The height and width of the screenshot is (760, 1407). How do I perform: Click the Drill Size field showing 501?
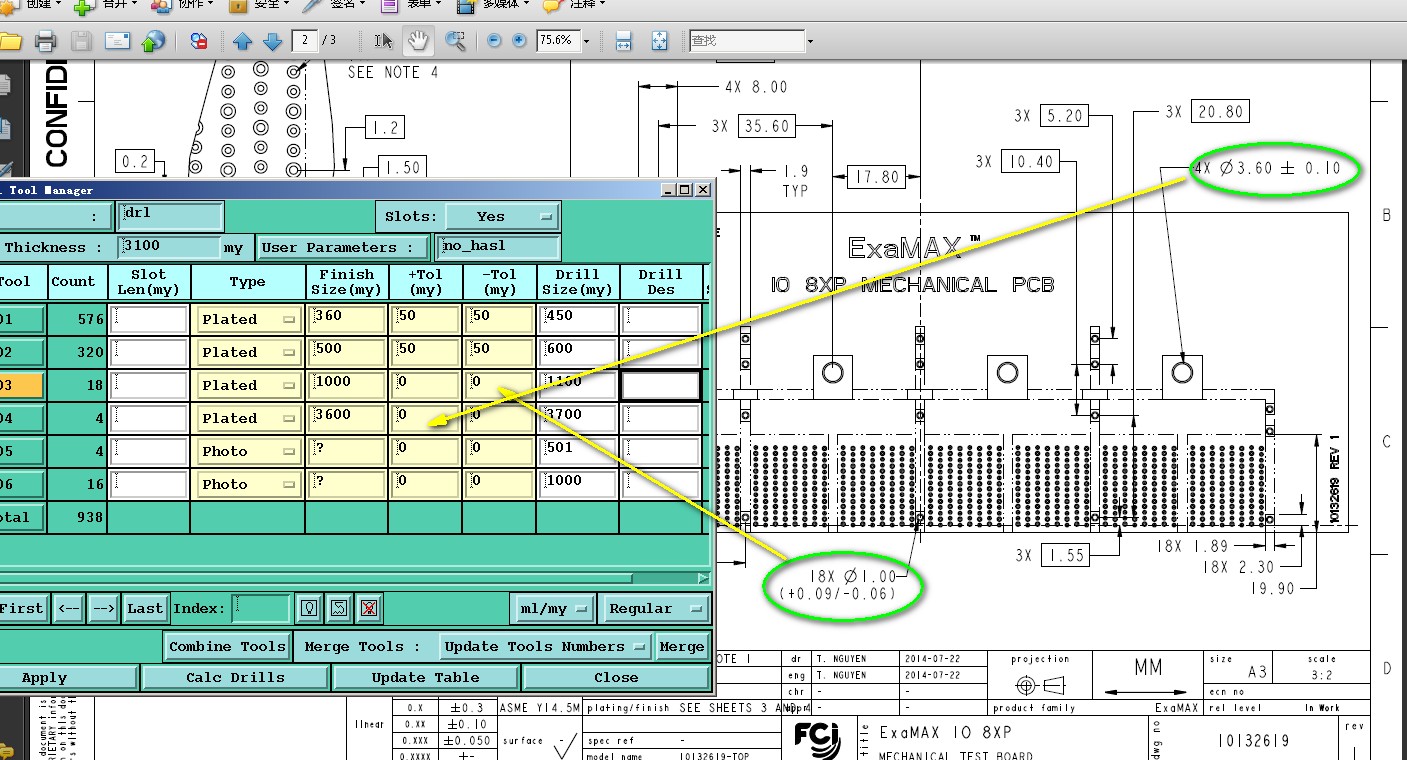pyautogui.click(x=576, y=451)
